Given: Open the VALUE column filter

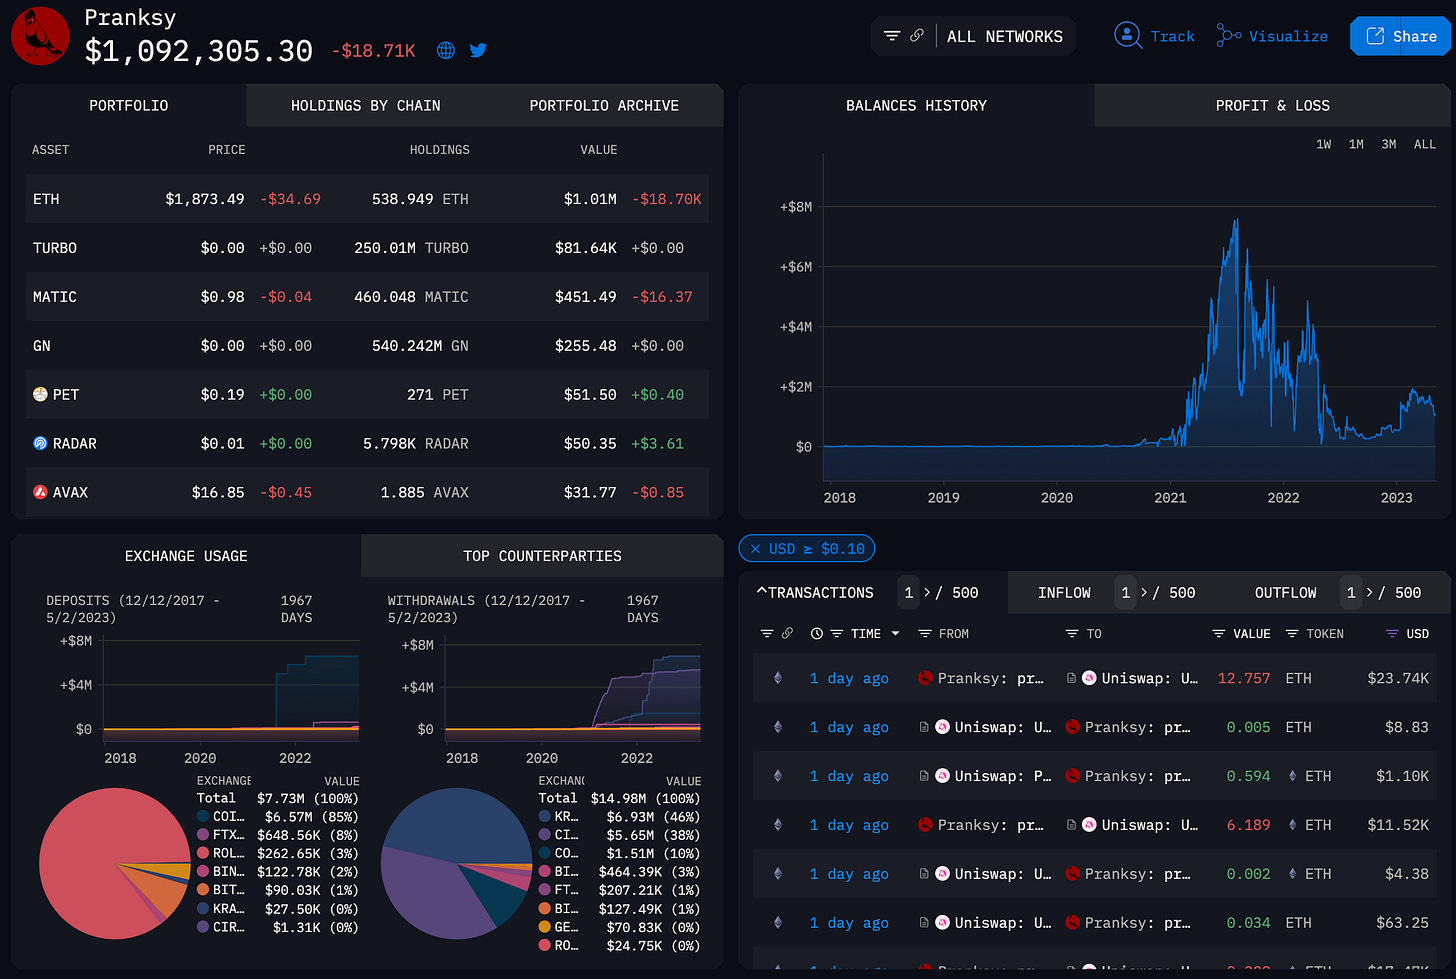Looking at the screenshot, I should [1219, 634].
